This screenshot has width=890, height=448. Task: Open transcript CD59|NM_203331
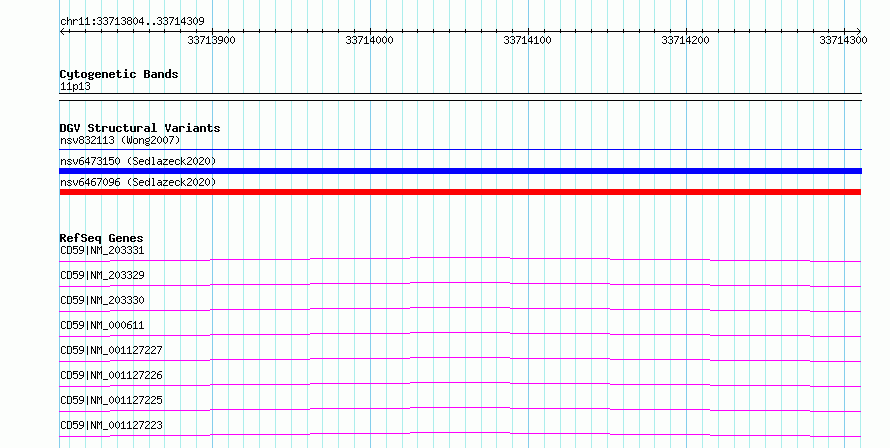(102, 250)
